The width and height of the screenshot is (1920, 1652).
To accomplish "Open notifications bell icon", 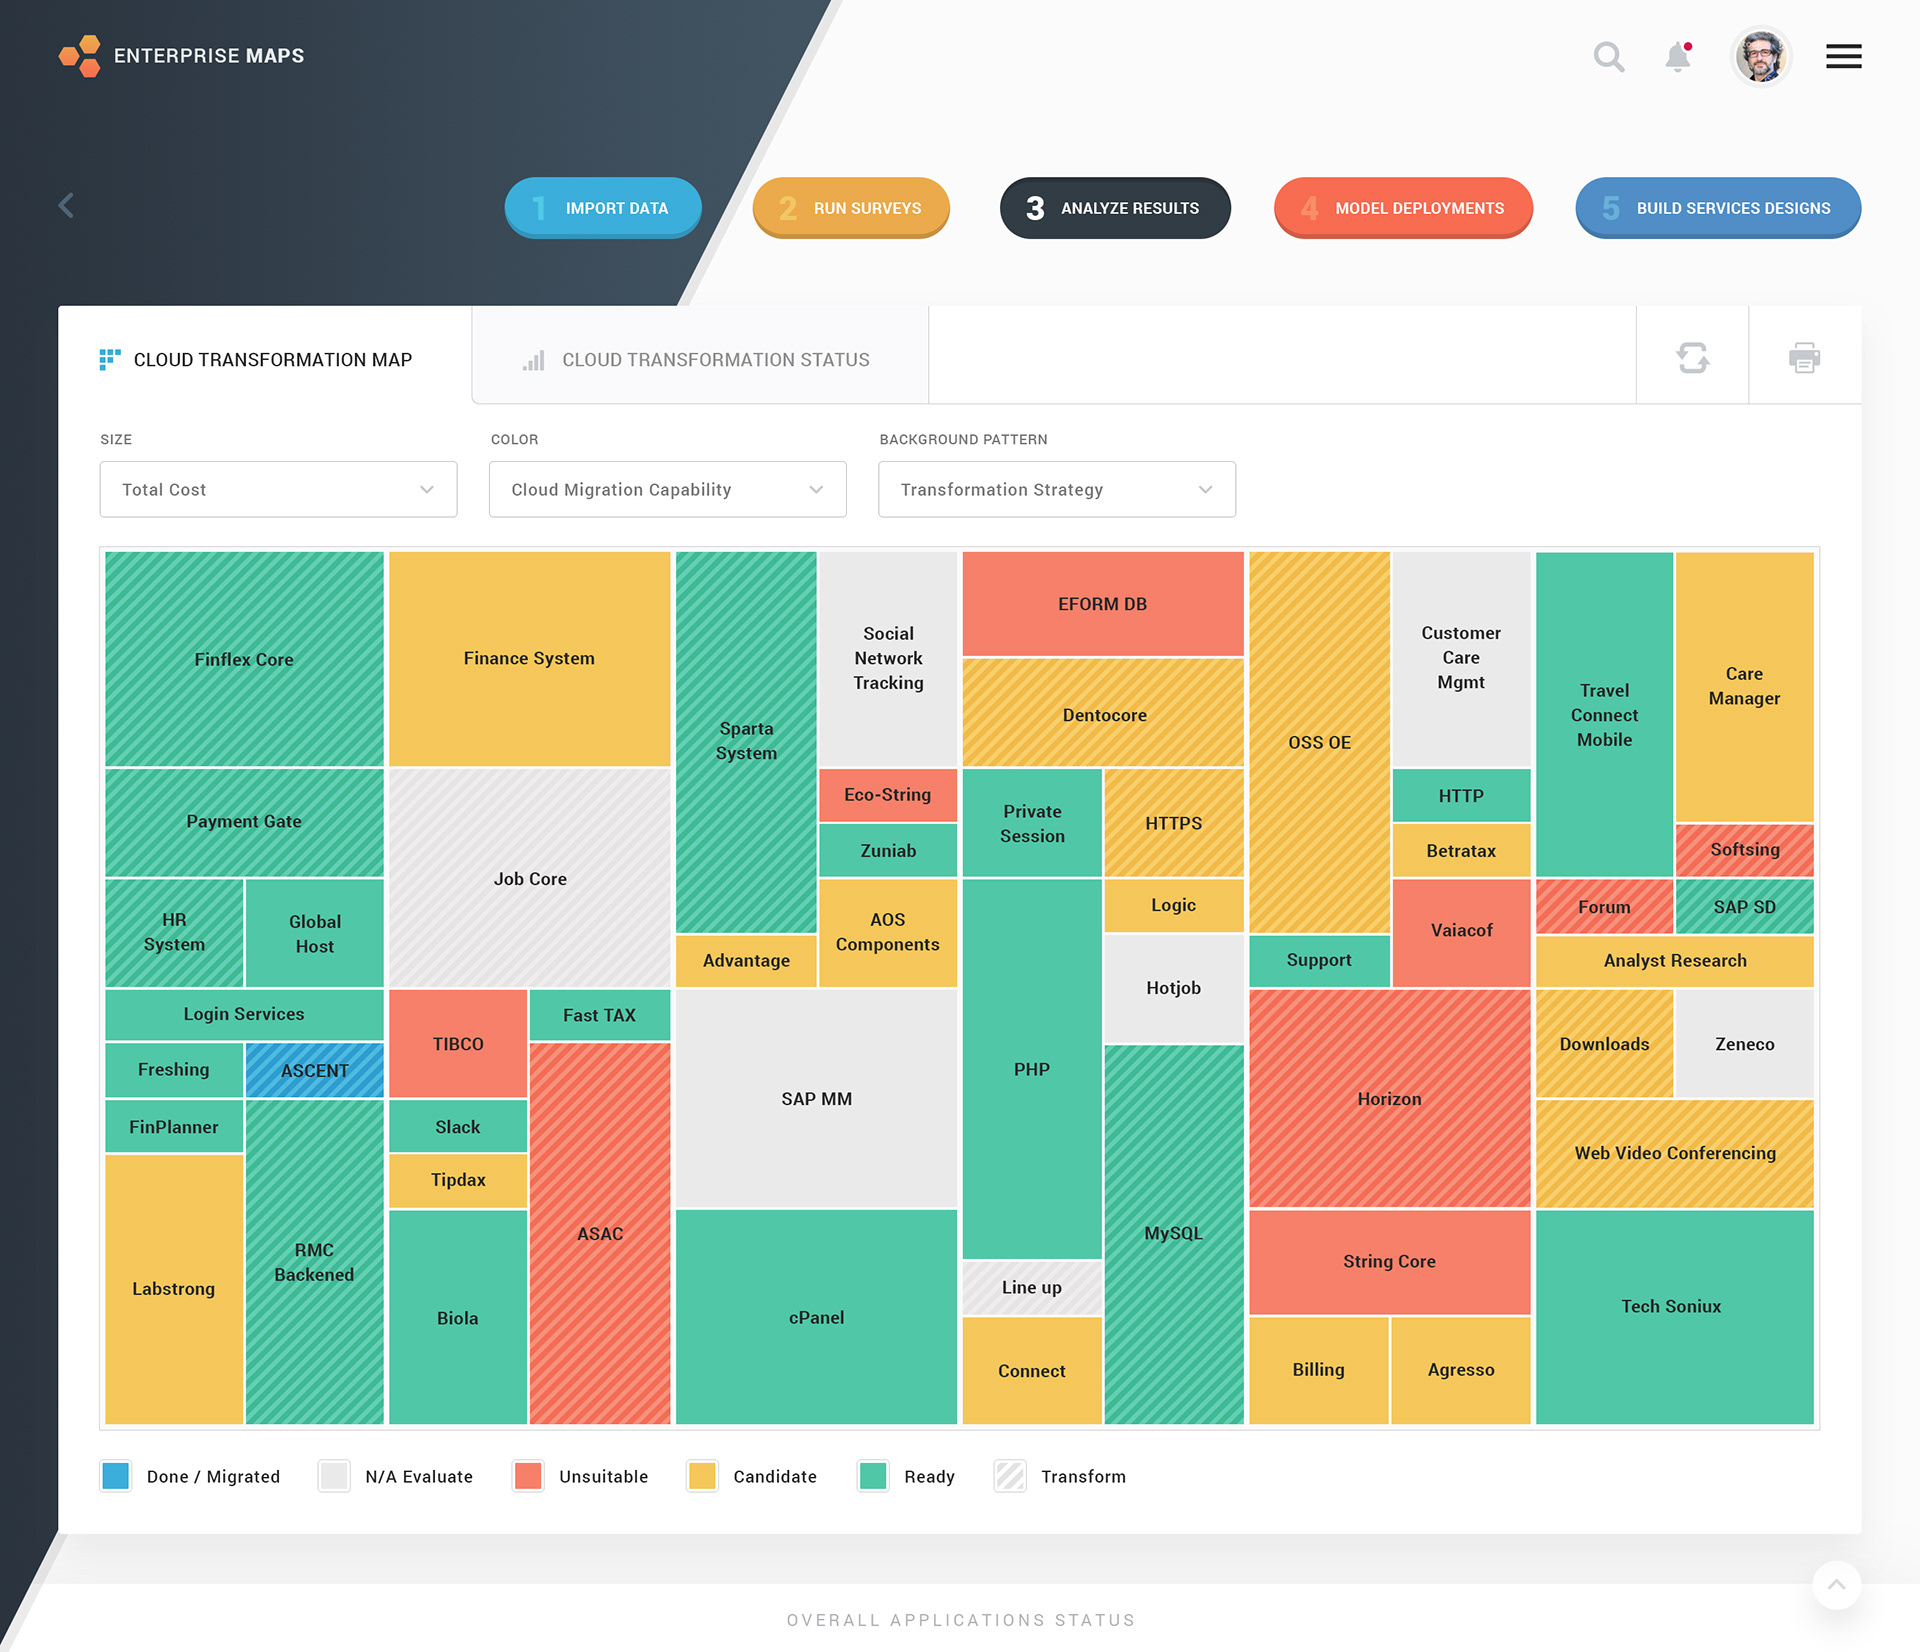I will click(x=1678, y=57).
